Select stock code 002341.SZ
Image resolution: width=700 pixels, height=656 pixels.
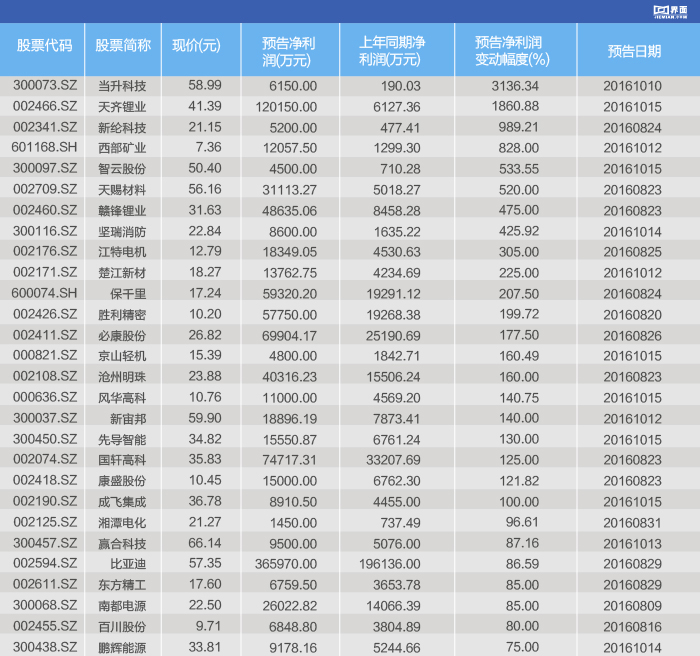pos(45,127)
